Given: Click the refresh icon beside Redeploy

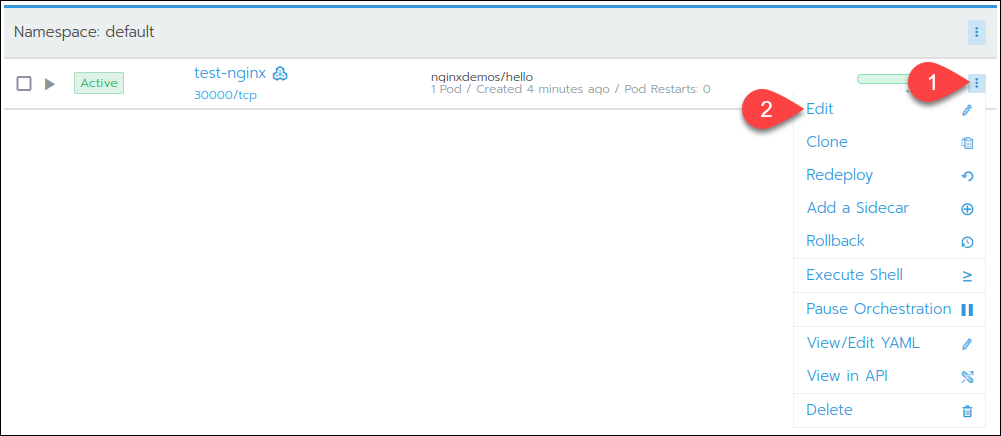Looking at the screenshot, I should [x=967, y=176].
